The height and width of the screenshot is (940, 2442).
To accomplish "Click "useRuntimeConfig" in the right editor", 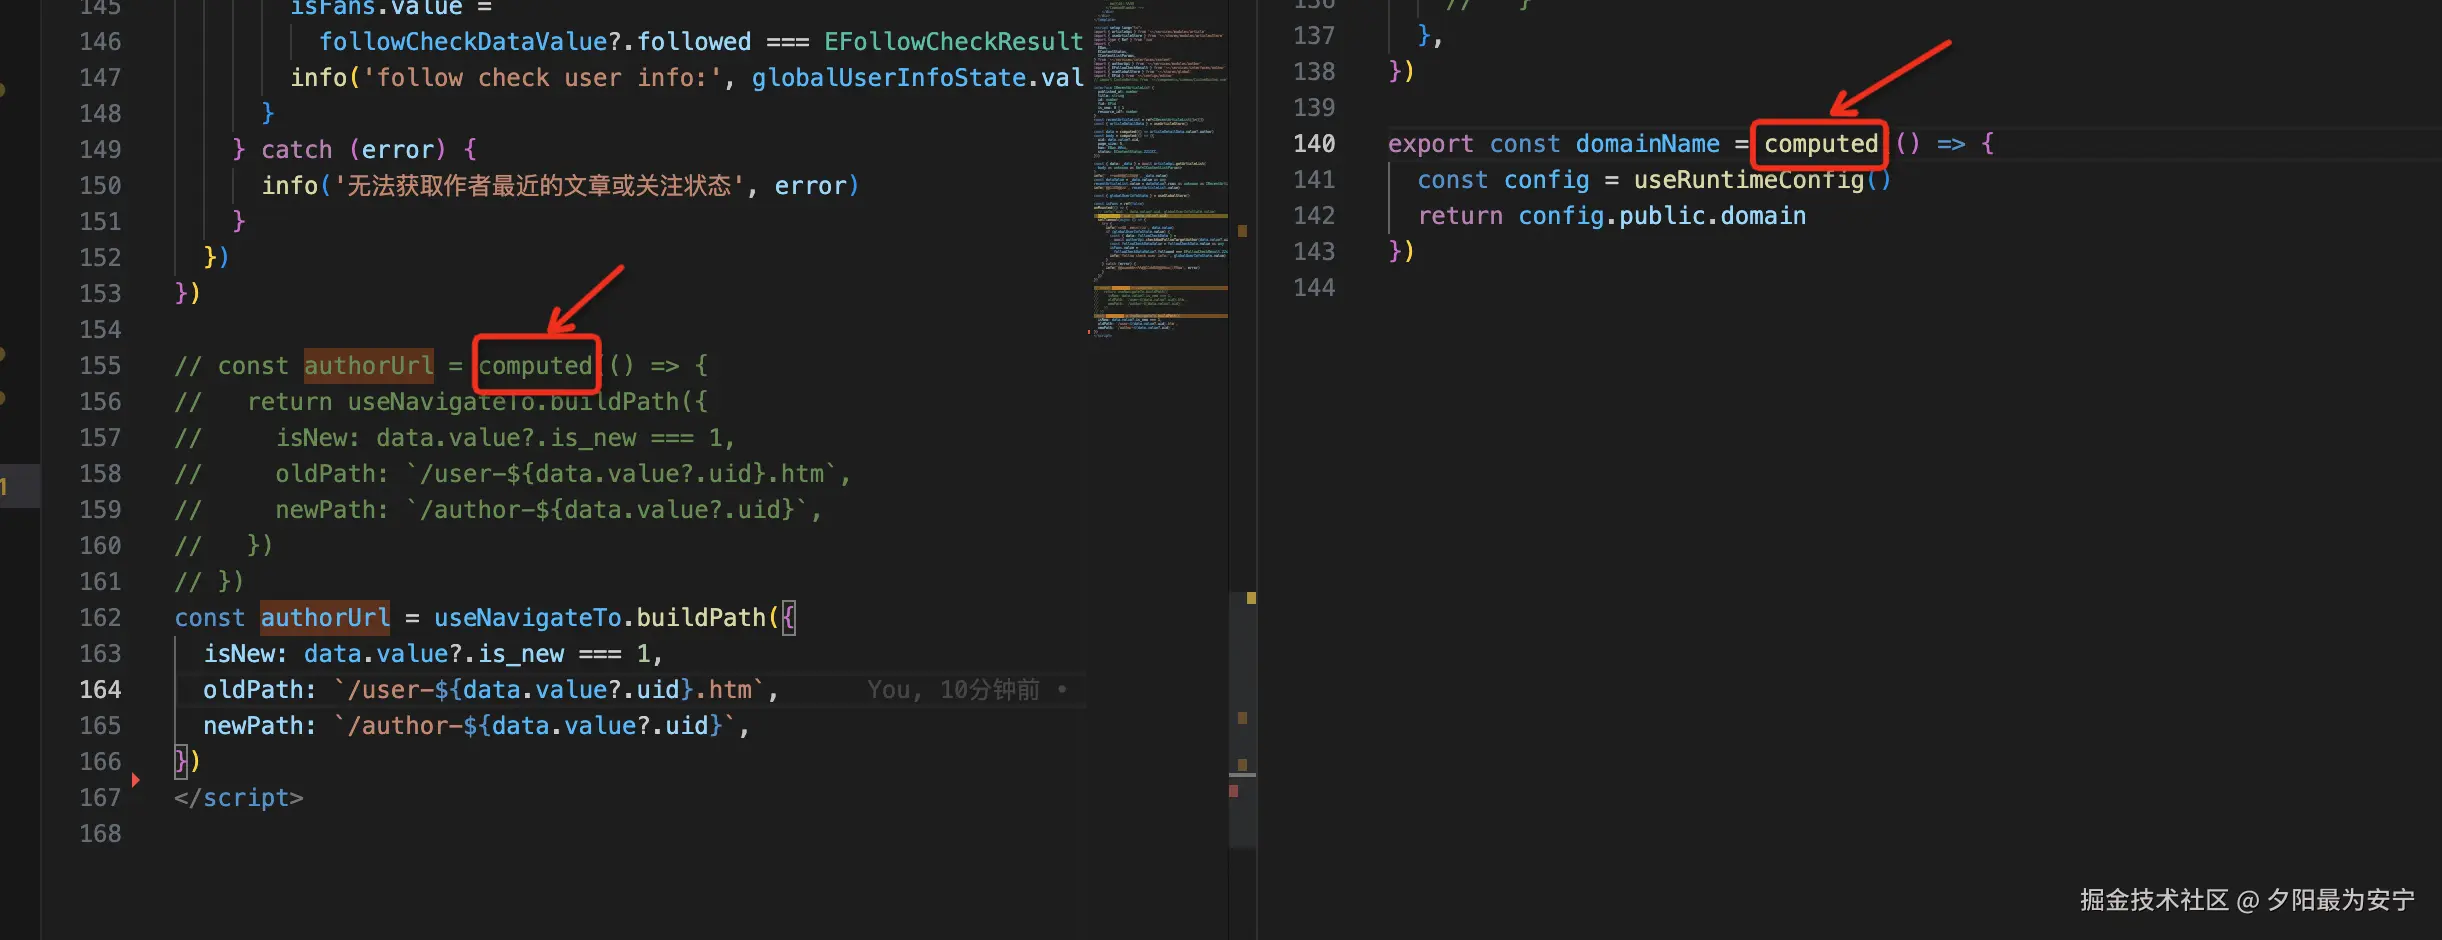I will tap(1749, 180).
